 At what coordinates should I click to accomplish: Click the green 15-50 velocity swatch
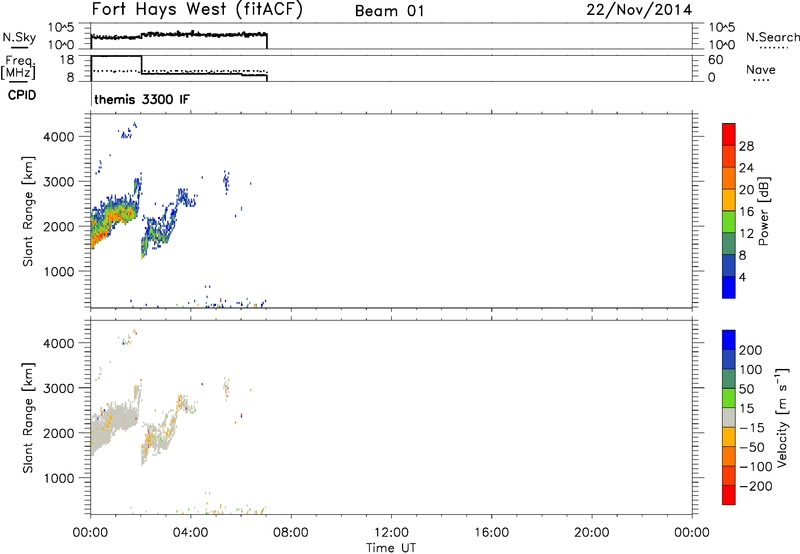coord(729,398)
